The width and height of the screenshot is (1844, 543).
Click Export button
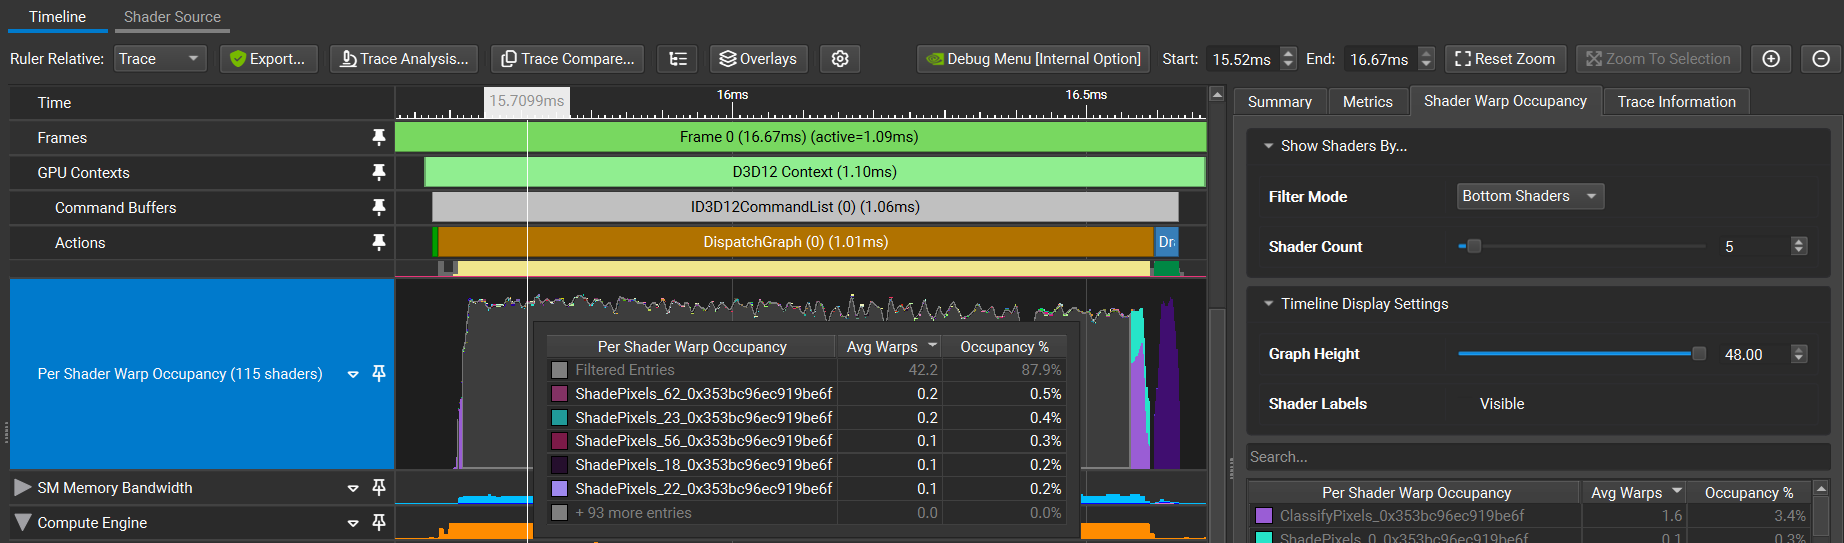(x=268, y=59)
